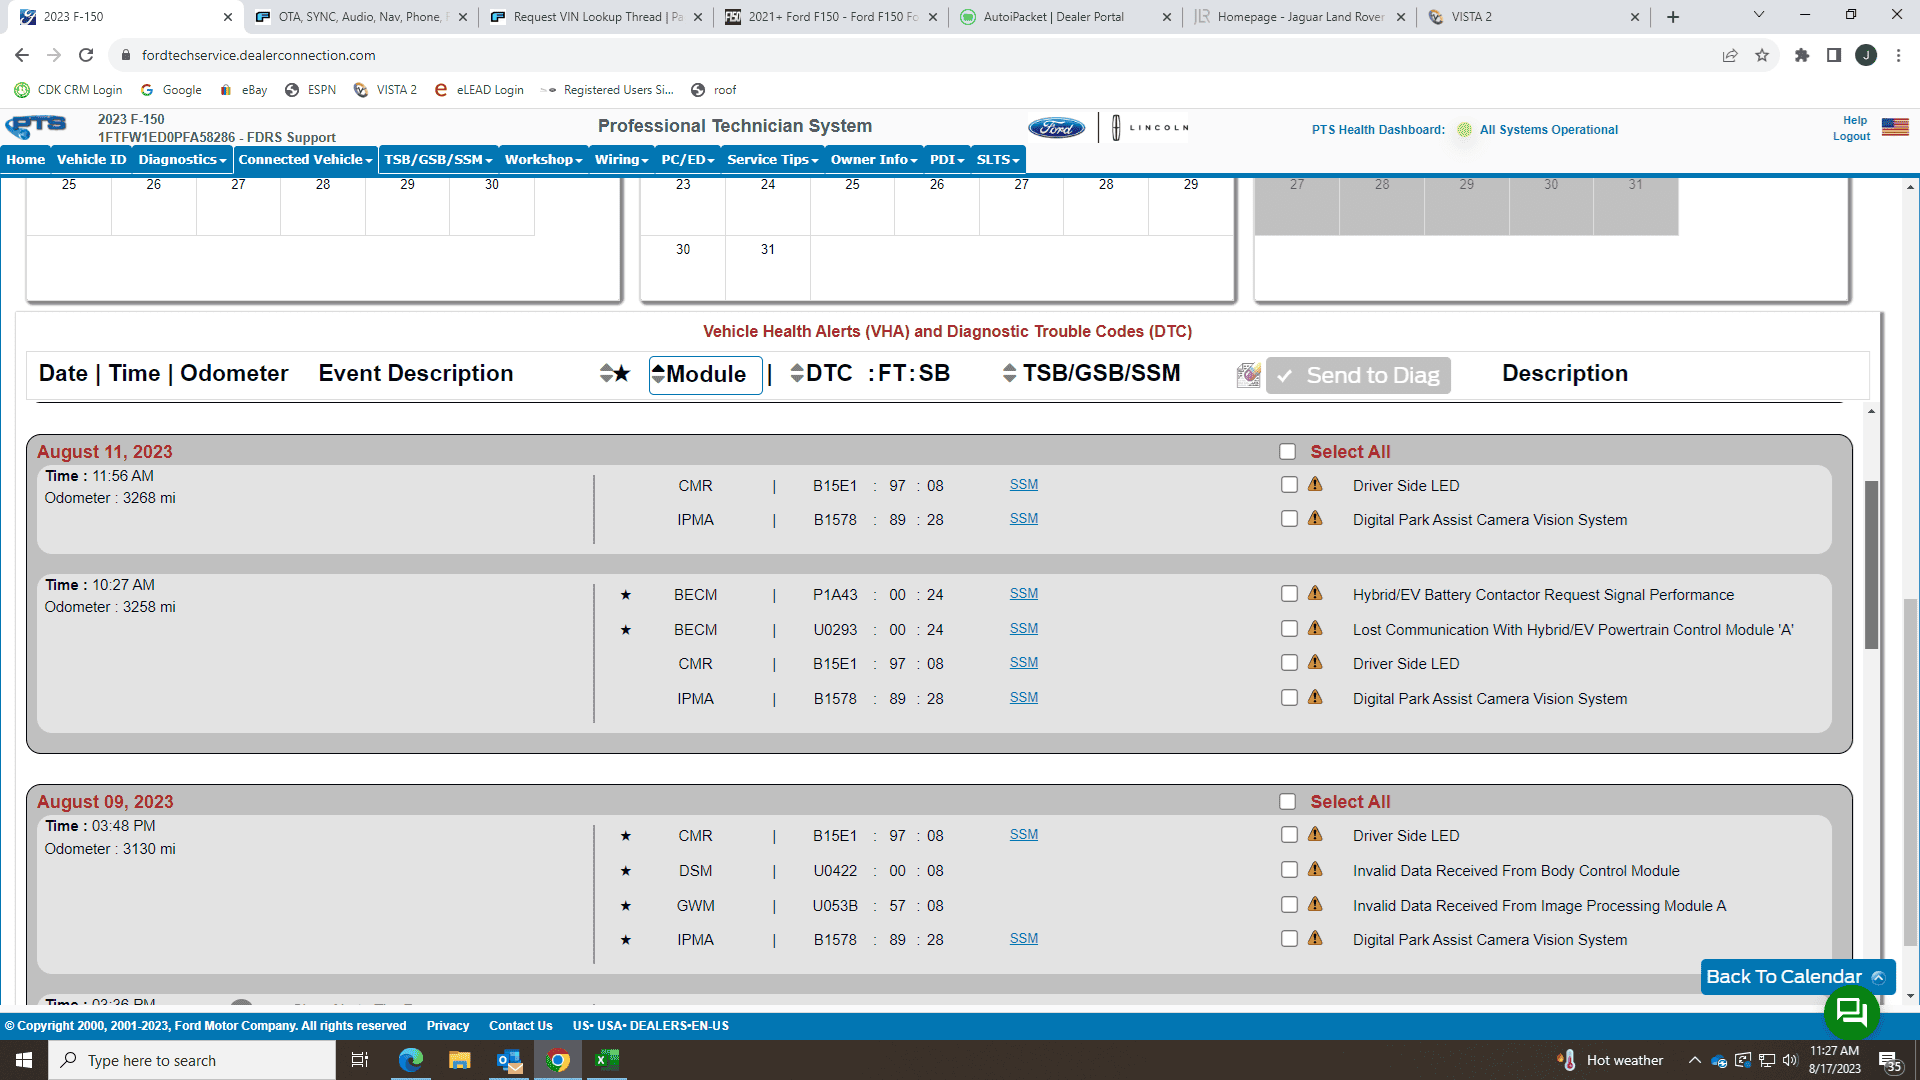This screenshot has width=1920, height=1080.
Task: Tick the checkbox for P1A43 Hybrid/EV Battery Contactor
Action: (x=1289, y=594)
